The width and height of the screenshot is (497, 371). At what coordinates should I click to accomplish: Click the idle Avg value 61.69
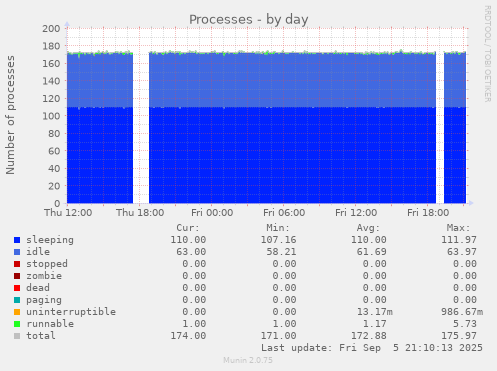pos(372,252)
